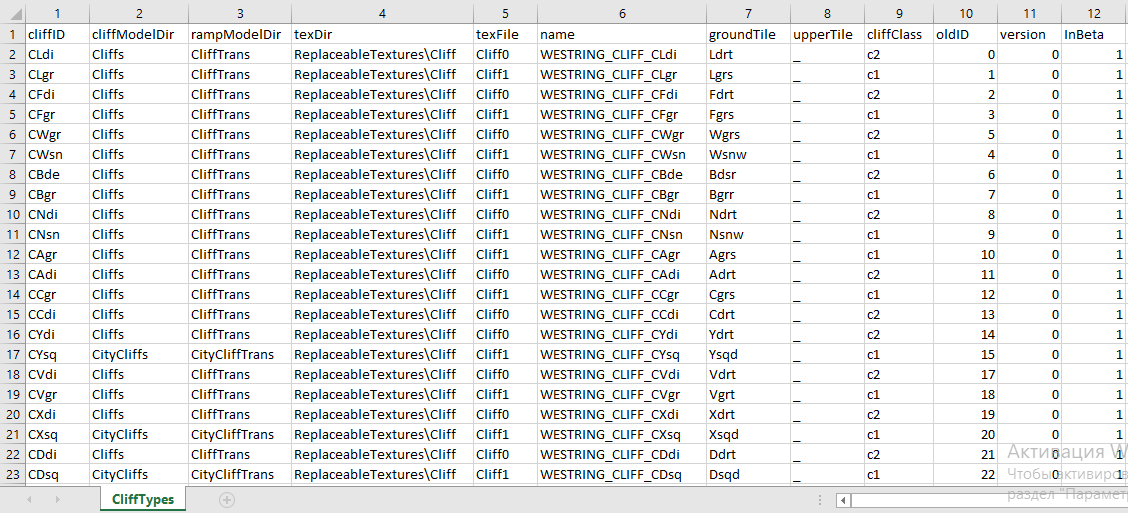Select groundTile cell Ldrt
The height and width of the screenshot is (513, 1128).
[748, 54]
